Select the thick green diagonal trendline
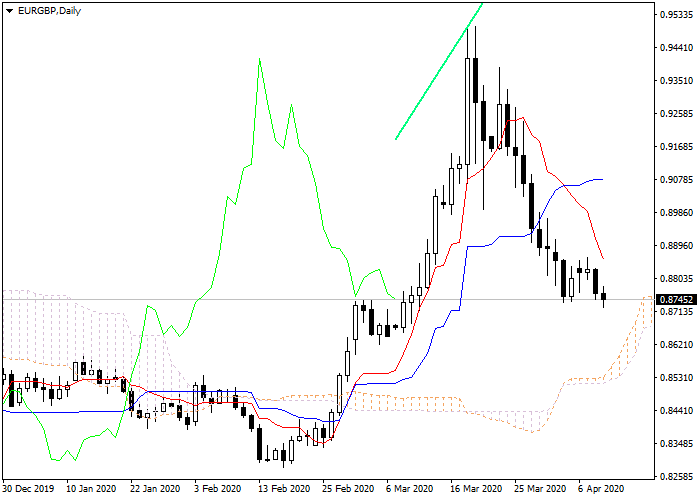The height and width of the screenshot is (500, 700). 439,71
